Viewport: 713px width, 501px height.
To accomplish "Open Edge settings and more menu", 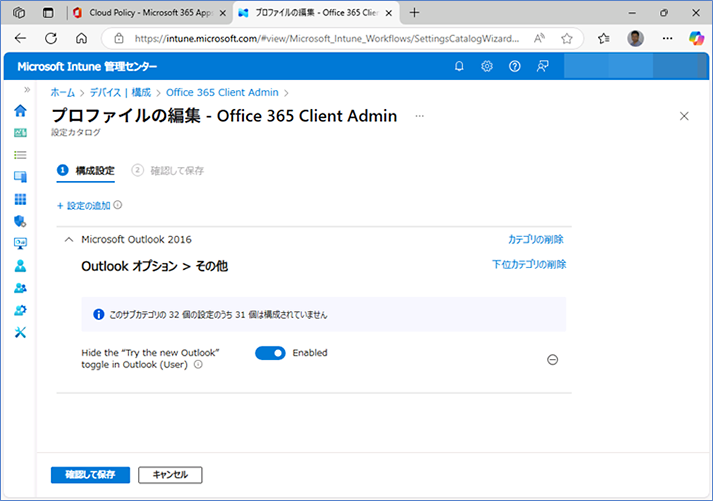I will pyautogui.click(x=667, y=39).
